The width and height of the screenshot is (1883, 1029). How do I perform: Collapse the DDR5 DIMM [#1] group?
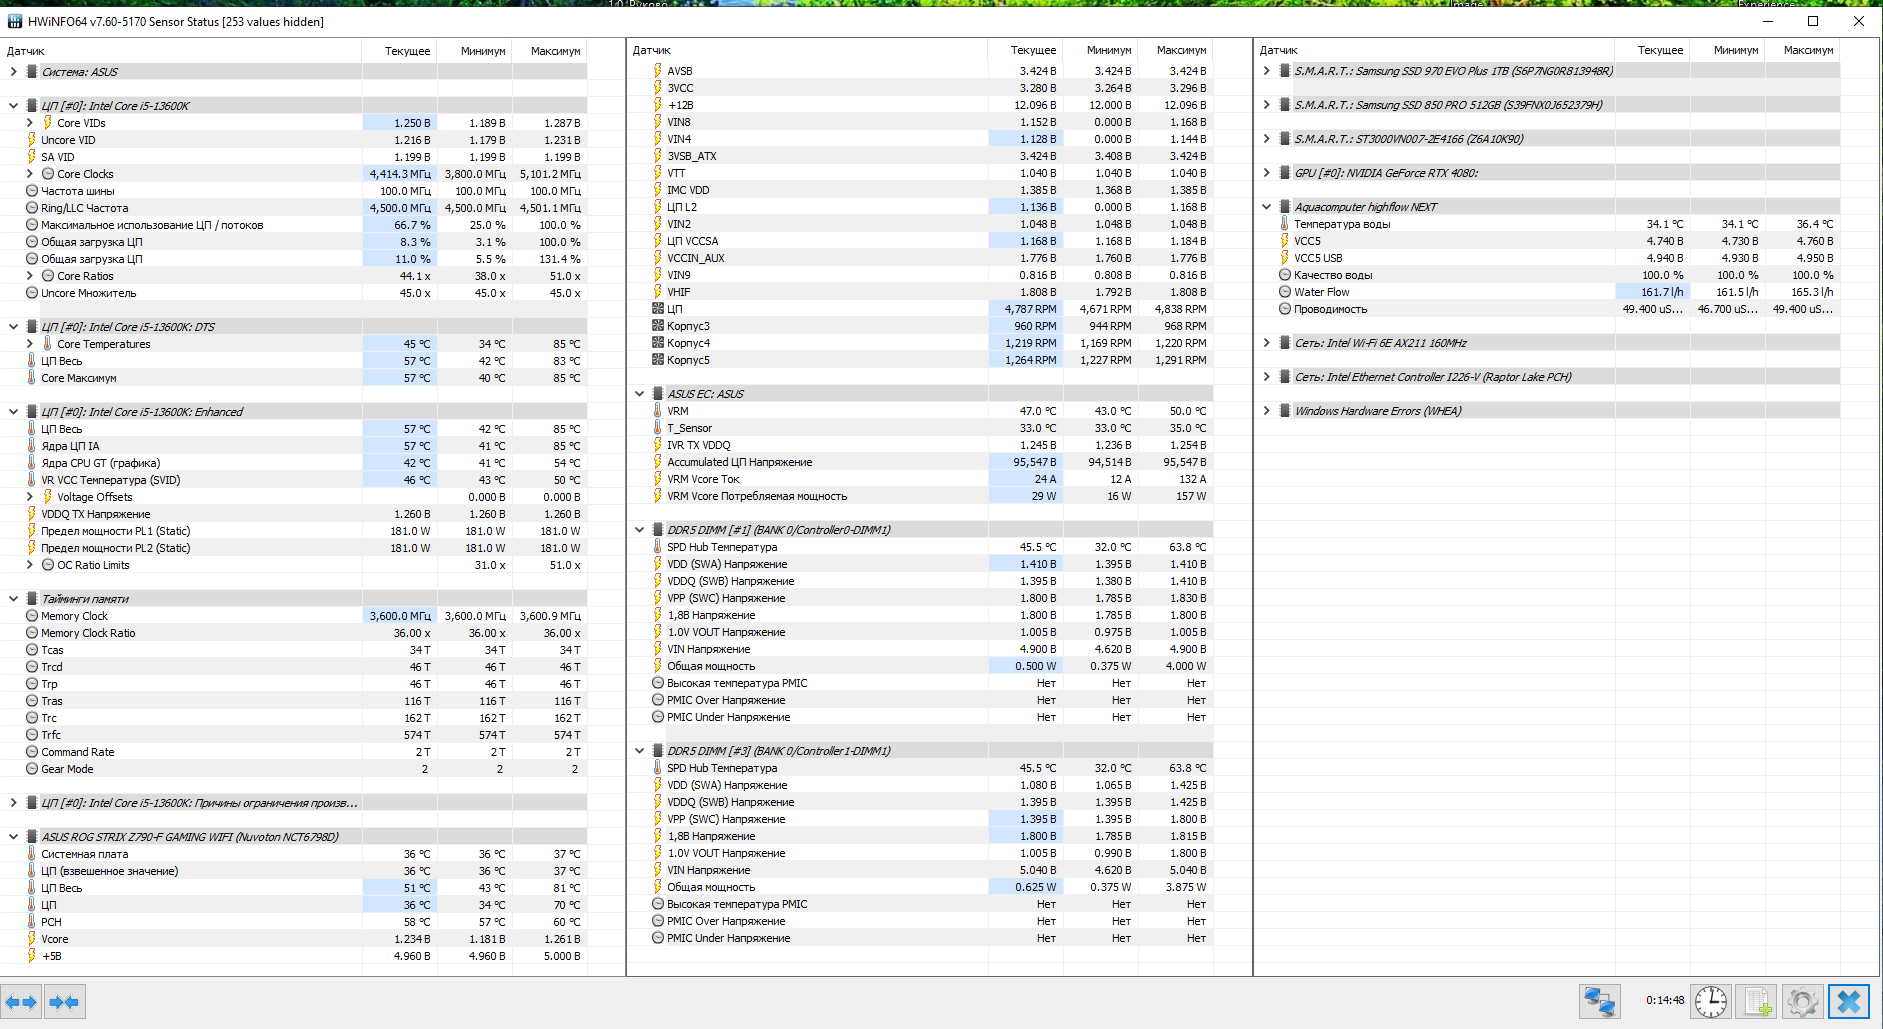pos(640,530)
